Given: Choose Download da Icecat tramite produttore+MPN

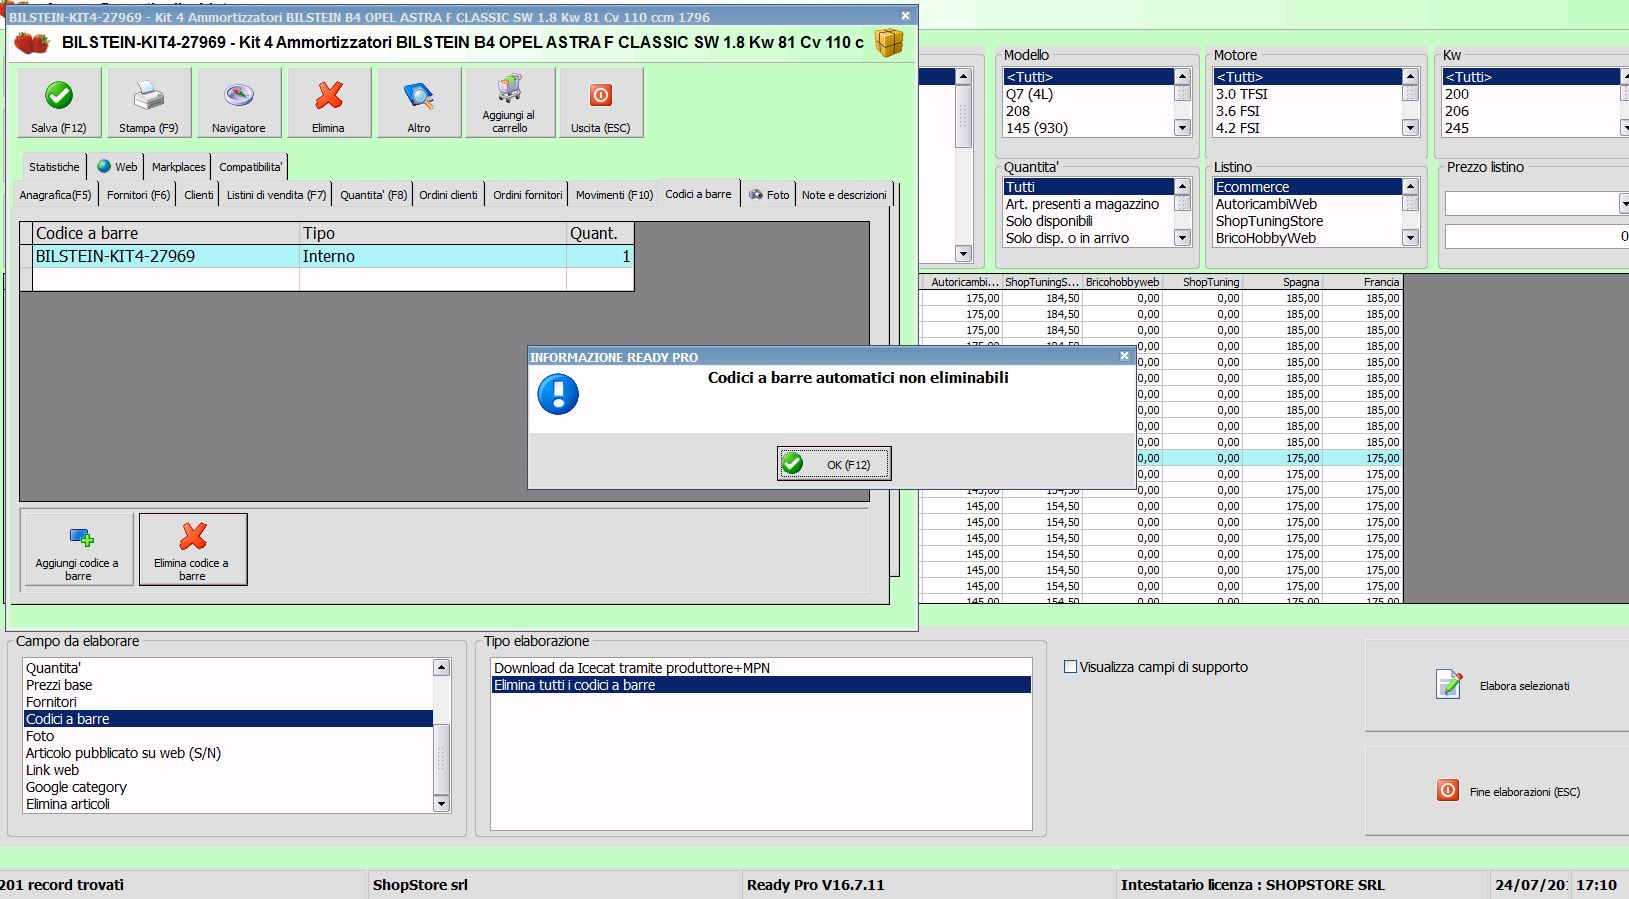Looking at the screenshot, I should [x=761, y=668].
